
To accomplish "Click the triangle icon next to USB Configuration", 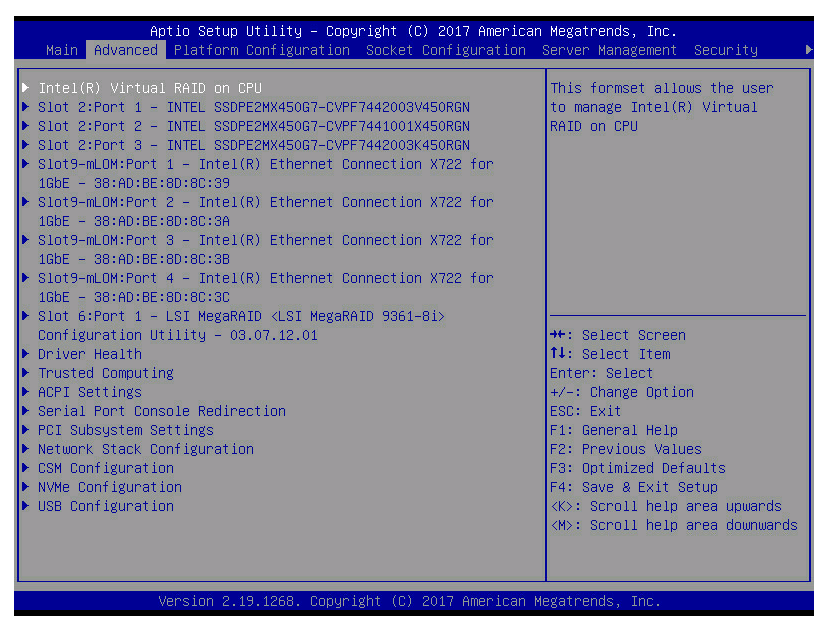I will coord(26,506).
